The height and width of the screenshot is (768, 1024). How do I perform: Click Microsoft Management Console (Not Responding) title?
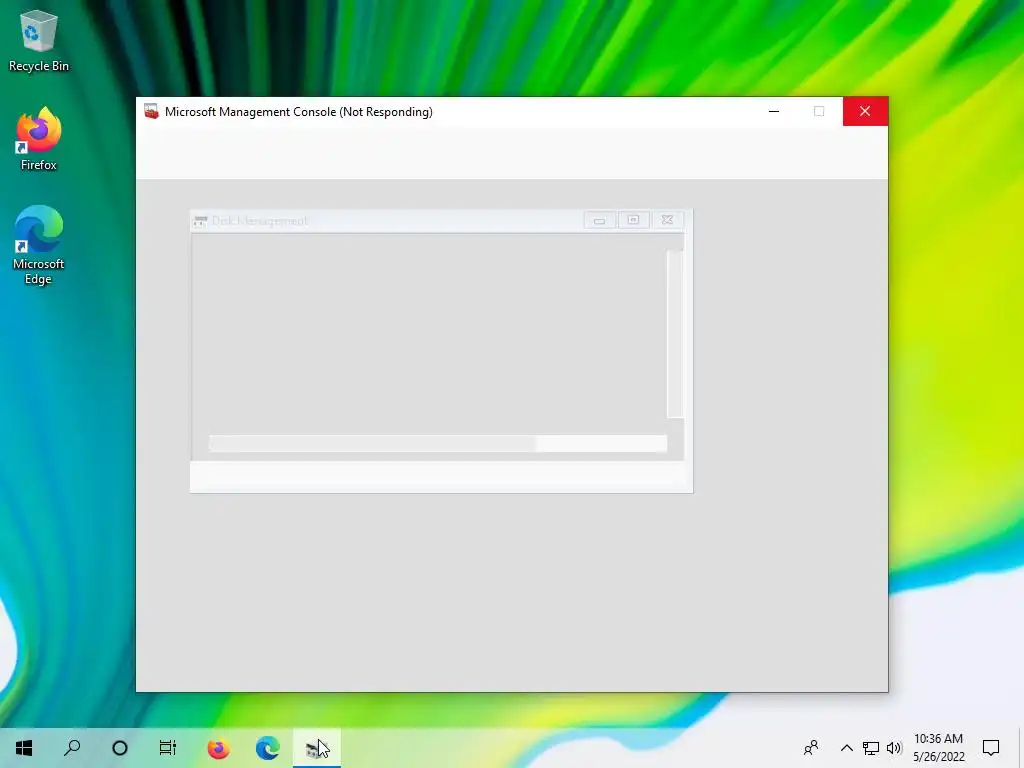[298, 112]
